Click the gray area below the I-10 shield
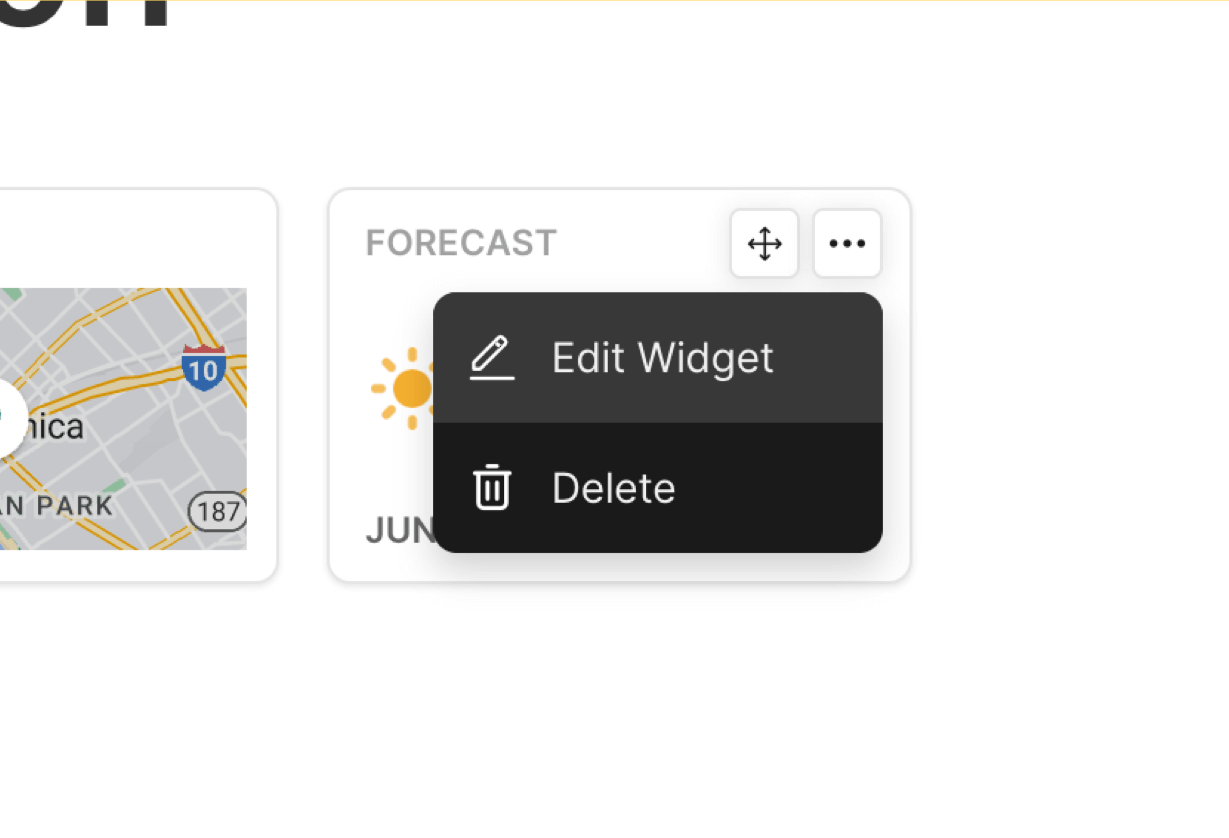This screenshot has height=838, width=1229. [x=200, y=440]
